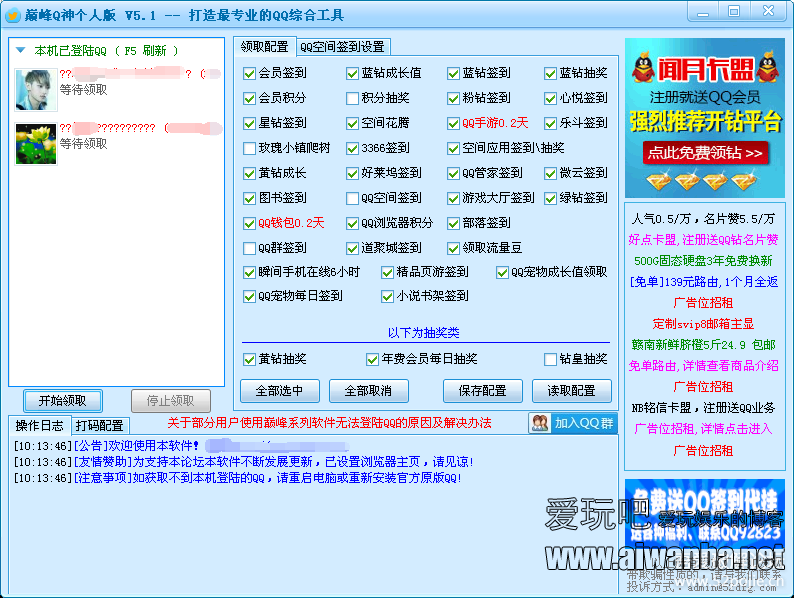Toggle 领取流量豆 checkbox
The image size is (794, 598).
tap(453, 249)
